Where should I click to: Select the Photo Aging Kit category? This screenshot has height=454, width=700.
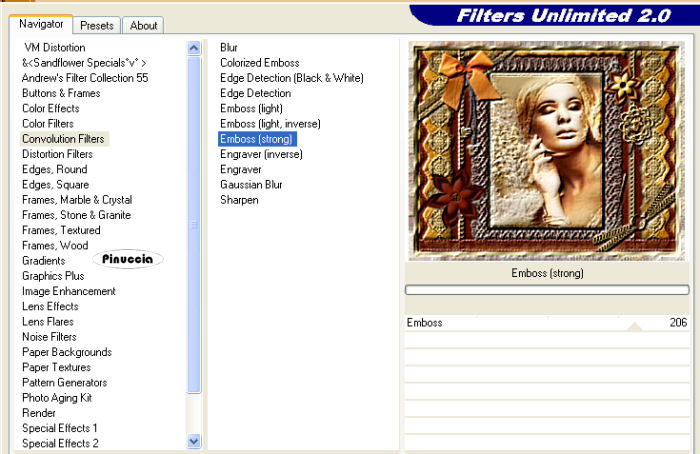point(57,398)
